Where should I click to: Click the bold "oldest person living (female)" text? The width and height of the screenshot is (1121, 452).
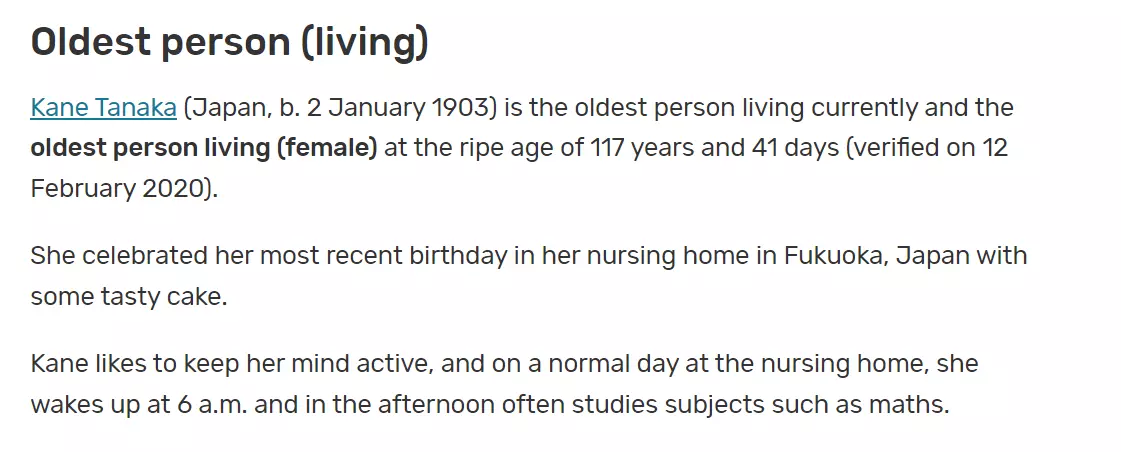click(203, 149)
